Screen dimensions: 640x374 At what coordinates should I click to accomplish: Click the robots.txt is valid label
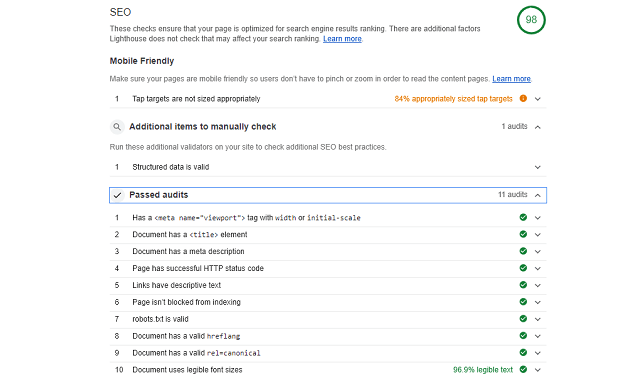pyautogui.click(x=160, y=319)
